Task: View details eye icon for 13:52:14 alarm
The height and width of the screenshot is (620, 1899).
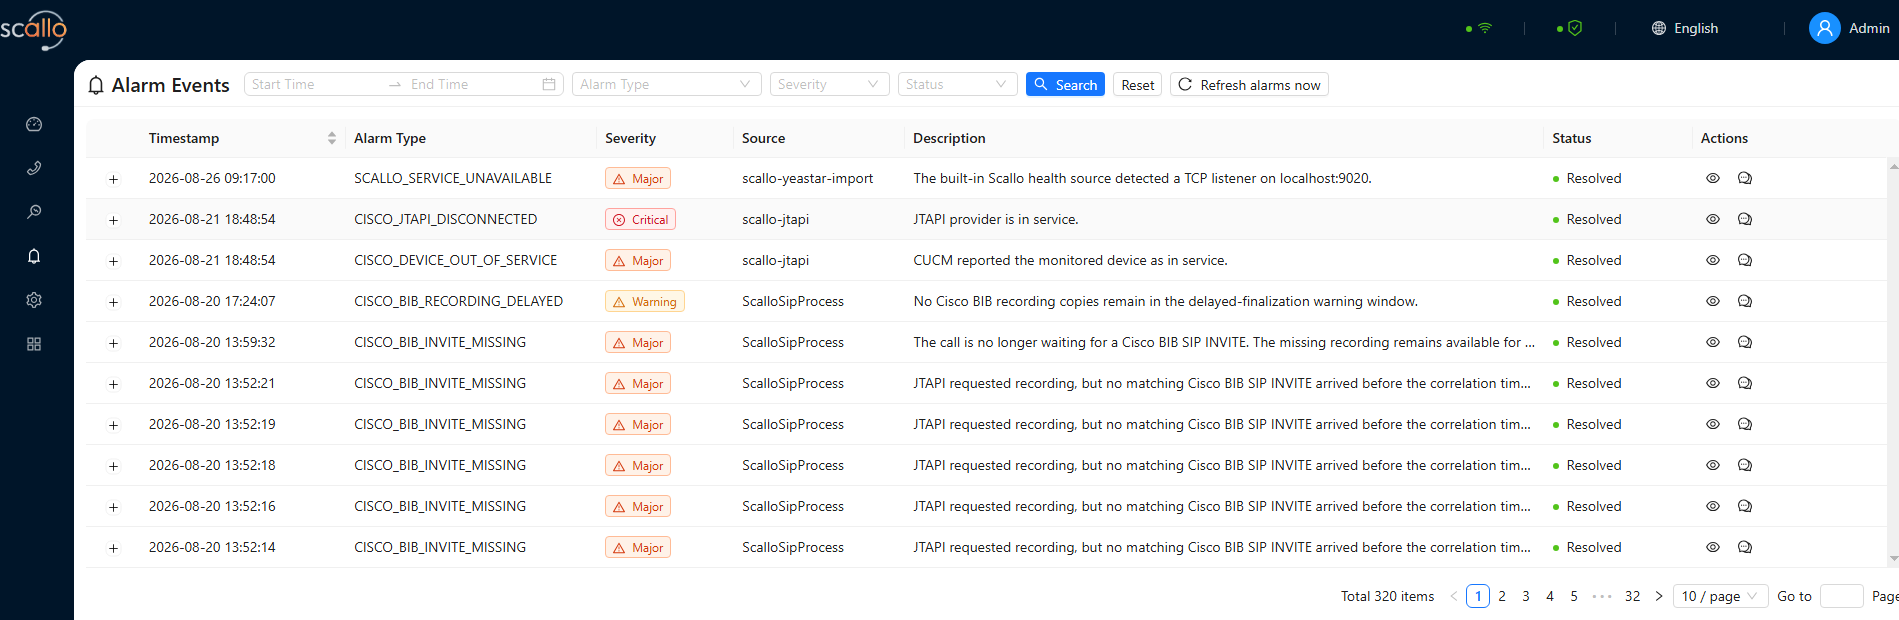Action: click(x=1713, y=547)
